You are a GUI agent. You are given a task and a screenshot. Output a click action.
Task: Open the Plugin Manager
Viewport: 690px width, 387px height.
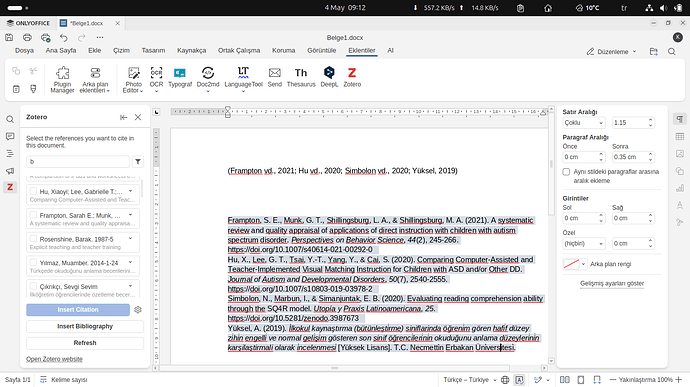(62, 79)
